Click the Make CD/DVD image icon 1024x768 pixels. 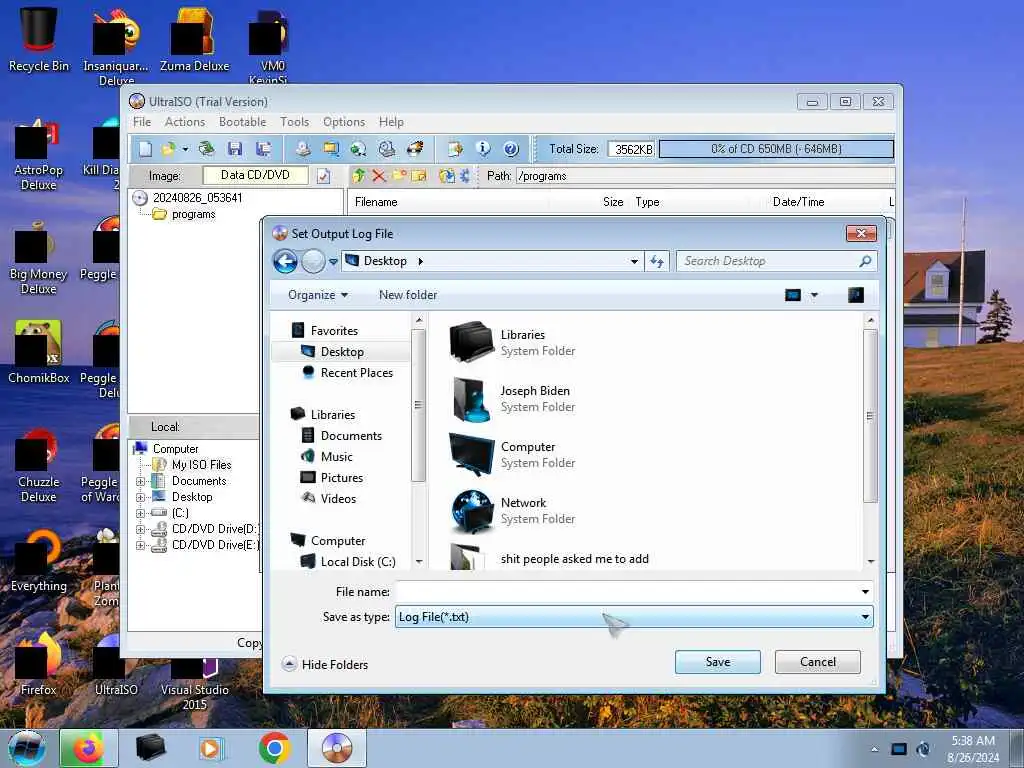click(x=302, y=149)
